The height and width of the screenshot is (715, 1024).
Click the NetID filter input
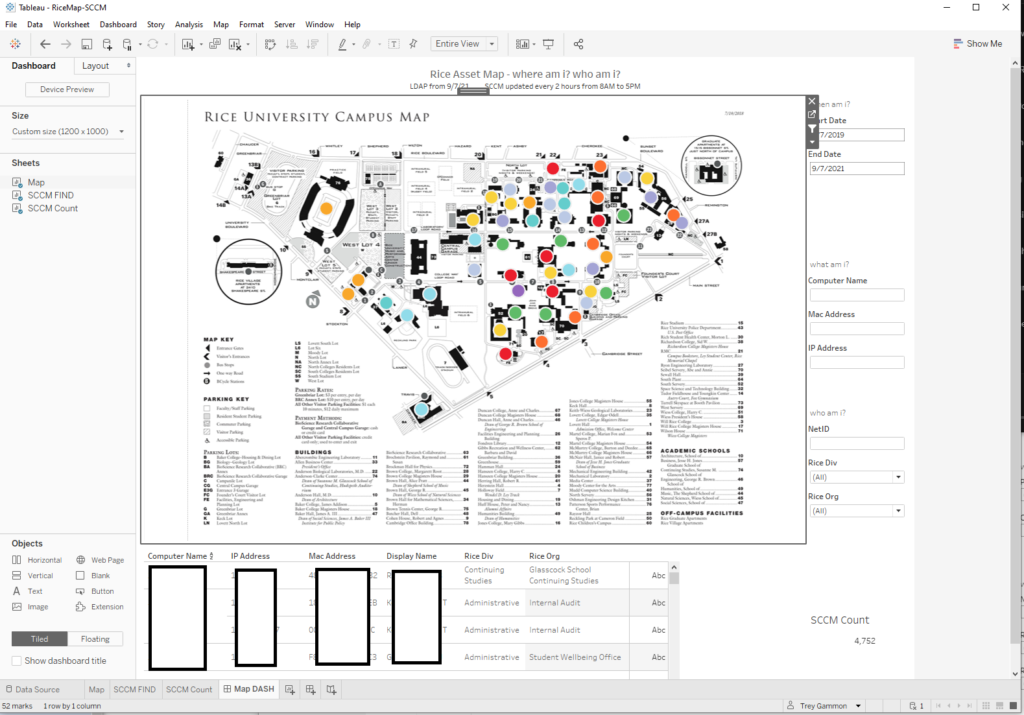[x=857, y=443]
